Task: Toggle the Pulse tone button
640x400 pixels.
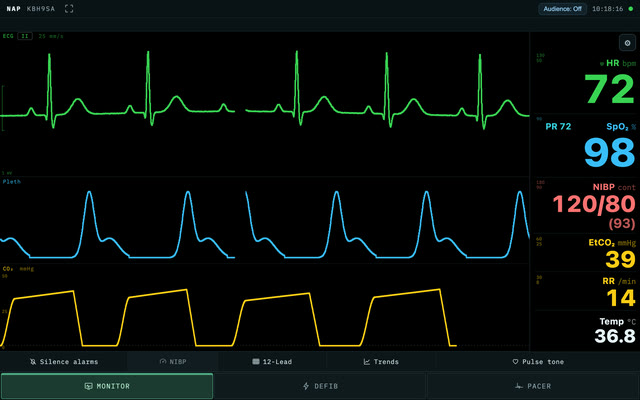Action: tap(538, 362)
